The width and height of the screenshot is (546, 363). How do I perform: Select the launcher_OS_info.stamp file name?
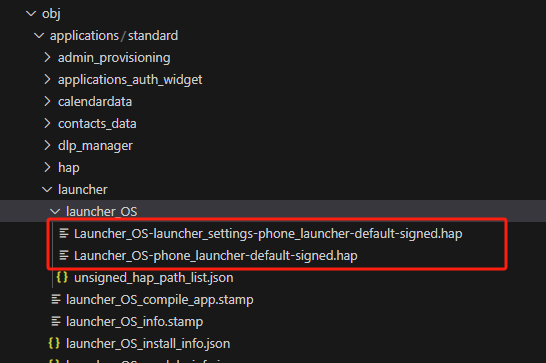pyautogui.click(x=134, y=322)
